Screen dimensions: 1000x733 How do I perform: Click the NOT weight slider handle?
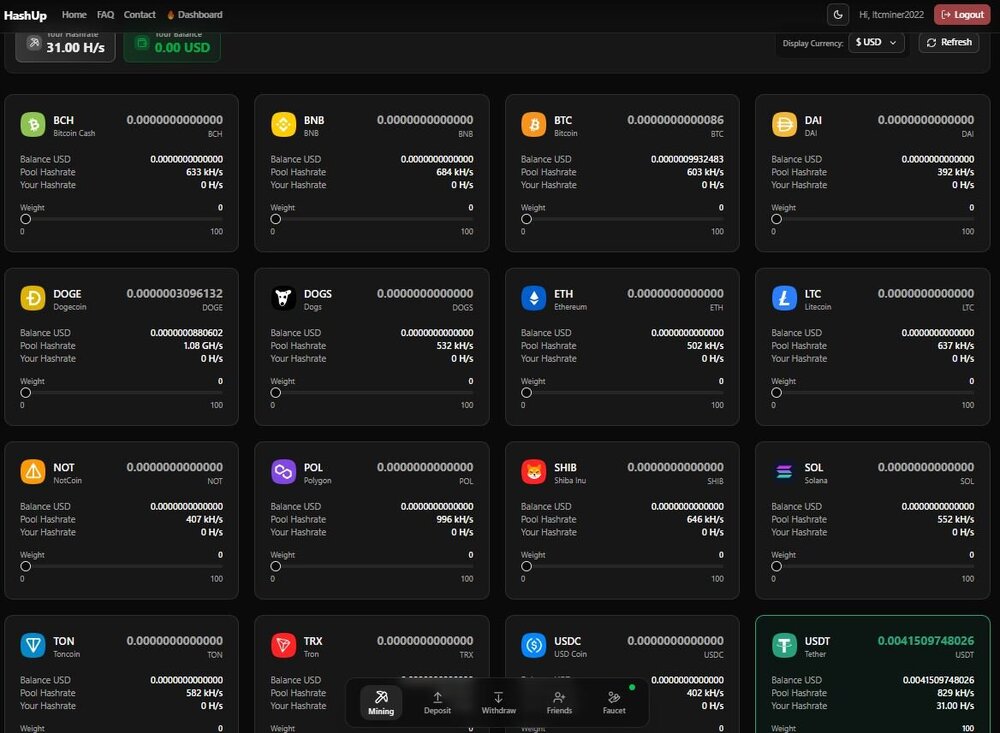click(26, 566)
